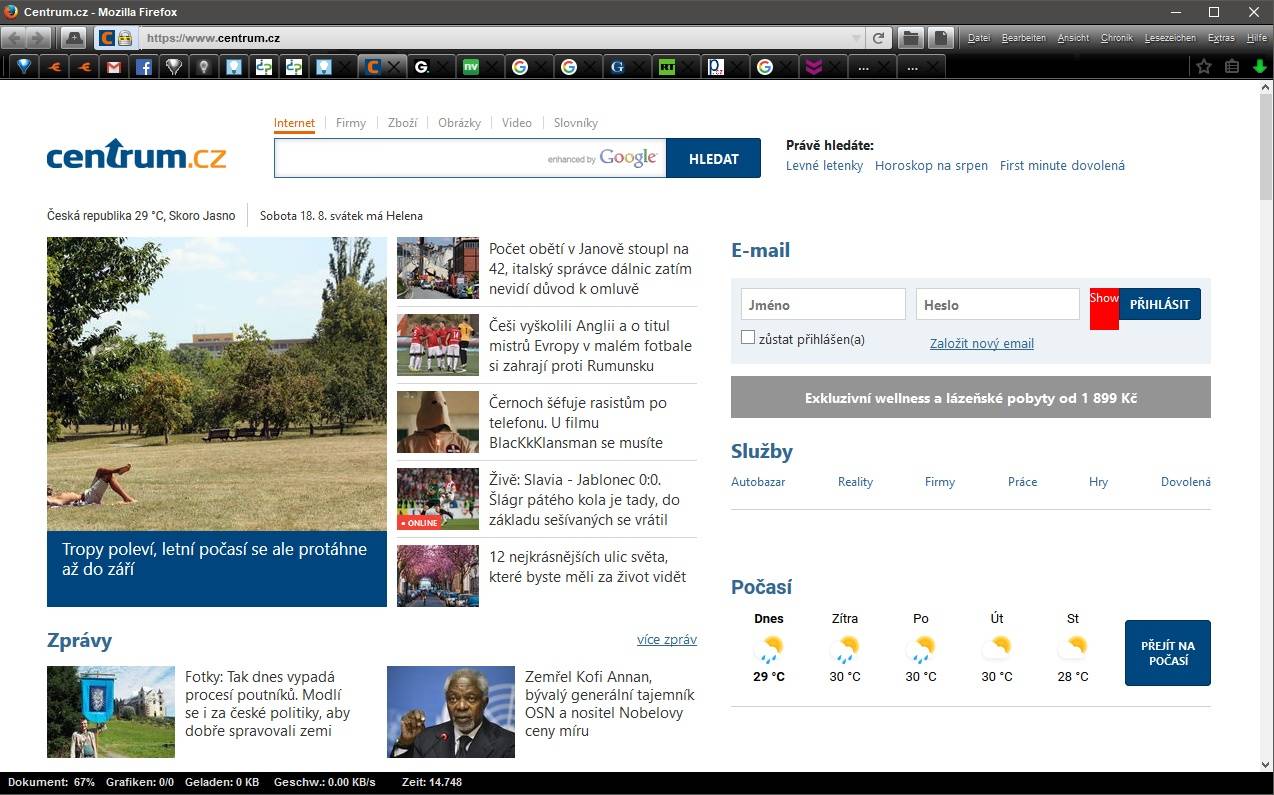Viewport: 1274px width, 795px height.
Task: Open the pinned blue diamond tab
Action: (x=25, y=67)
